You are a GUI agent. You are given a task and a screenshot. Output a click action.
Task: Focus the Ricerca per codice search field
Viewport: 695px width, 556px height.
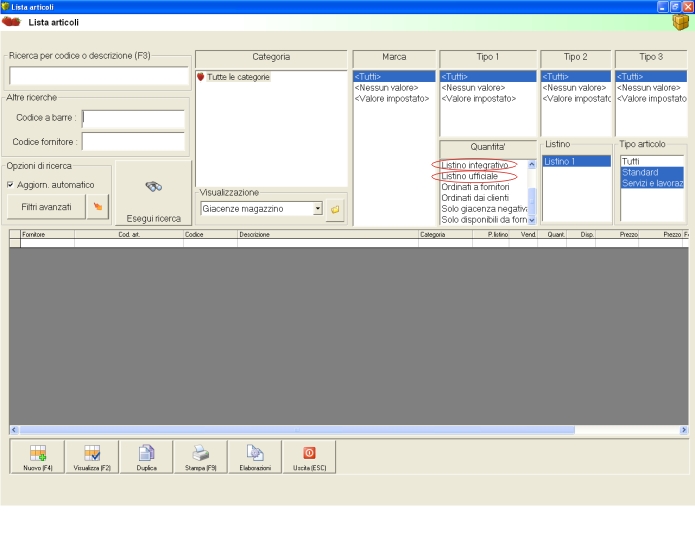point(99,75)
